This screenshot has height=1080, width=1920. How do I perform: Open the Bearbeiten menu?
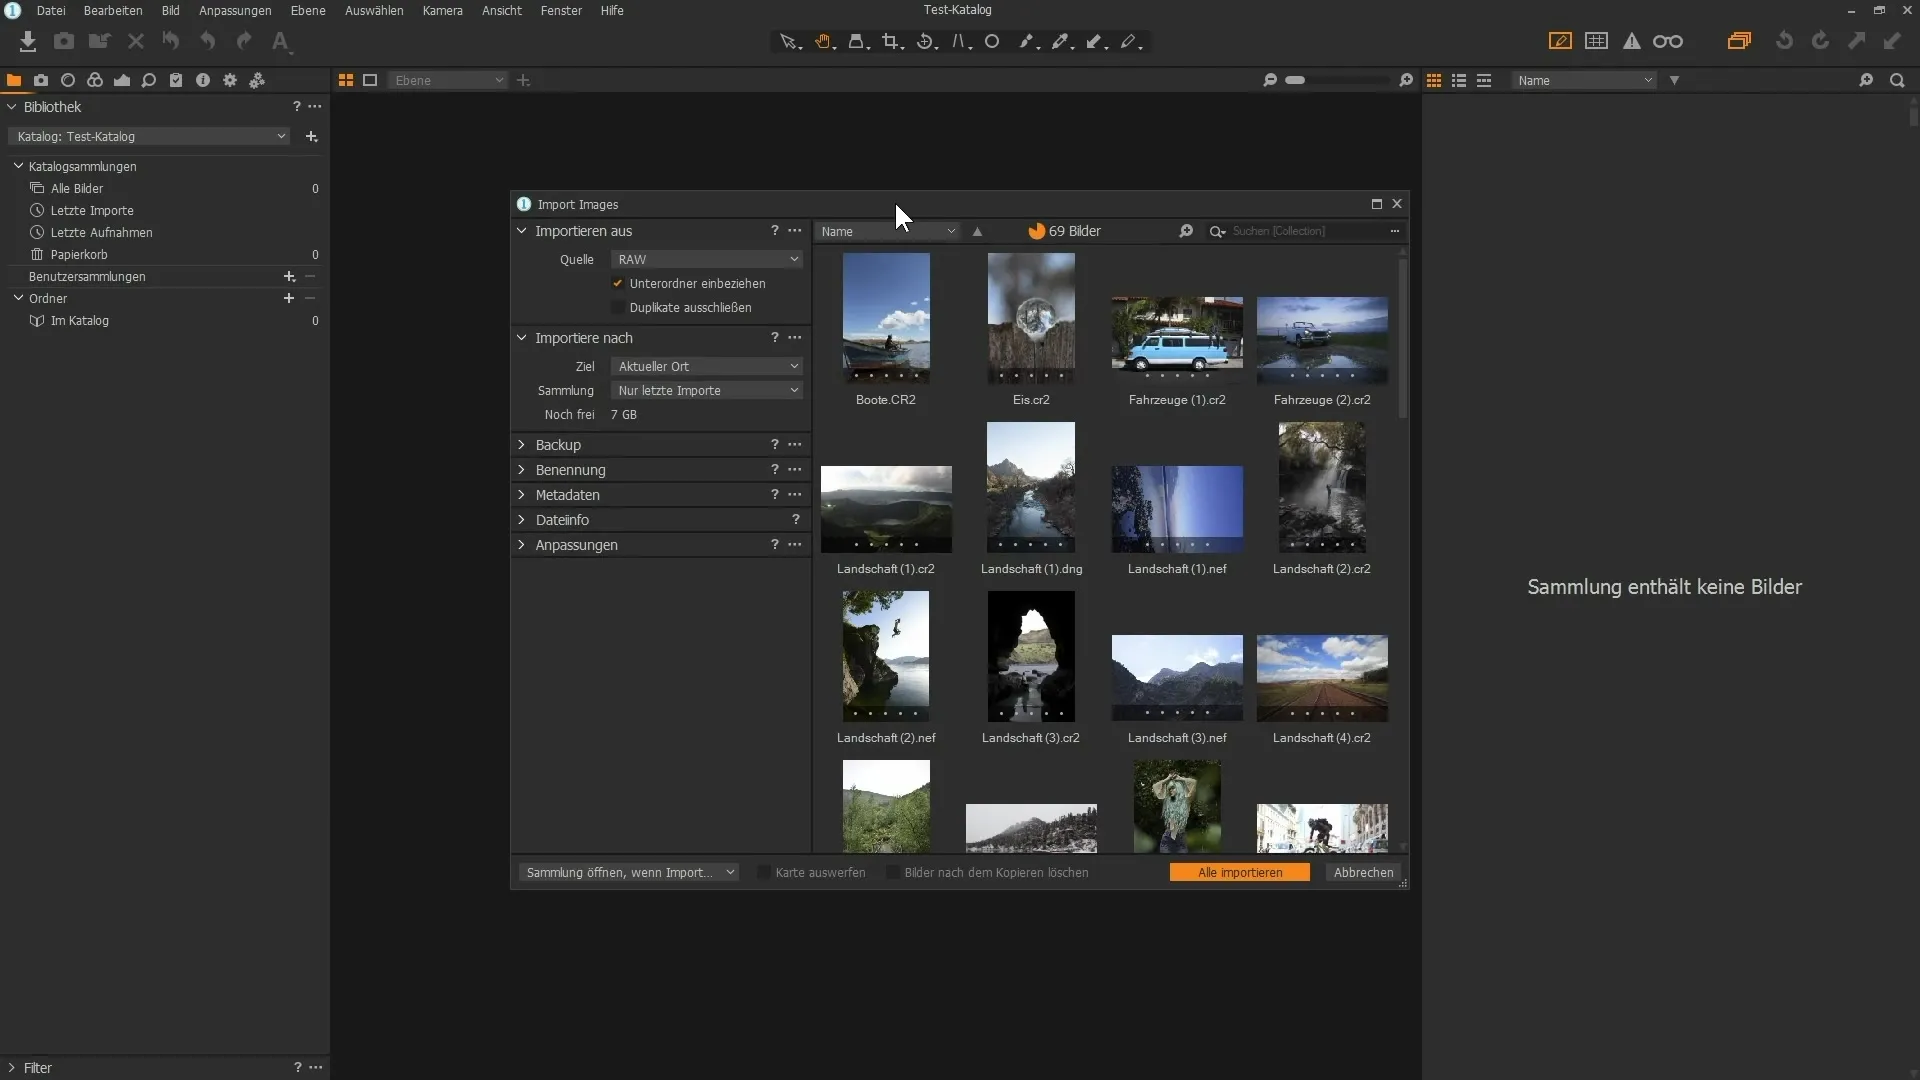click(x=113, y=10)
